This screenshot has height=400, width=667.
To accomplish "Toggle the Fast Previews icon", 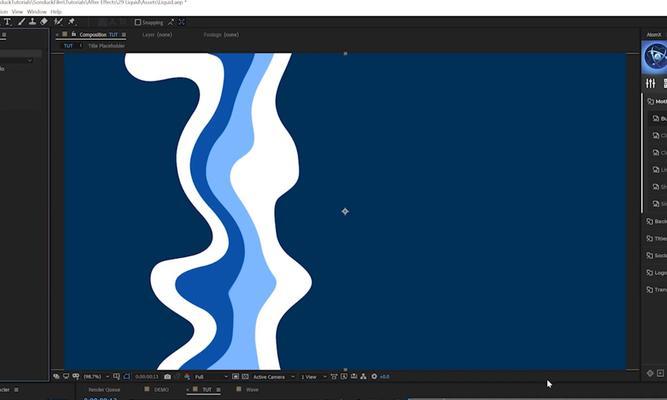I will point(235,377).
